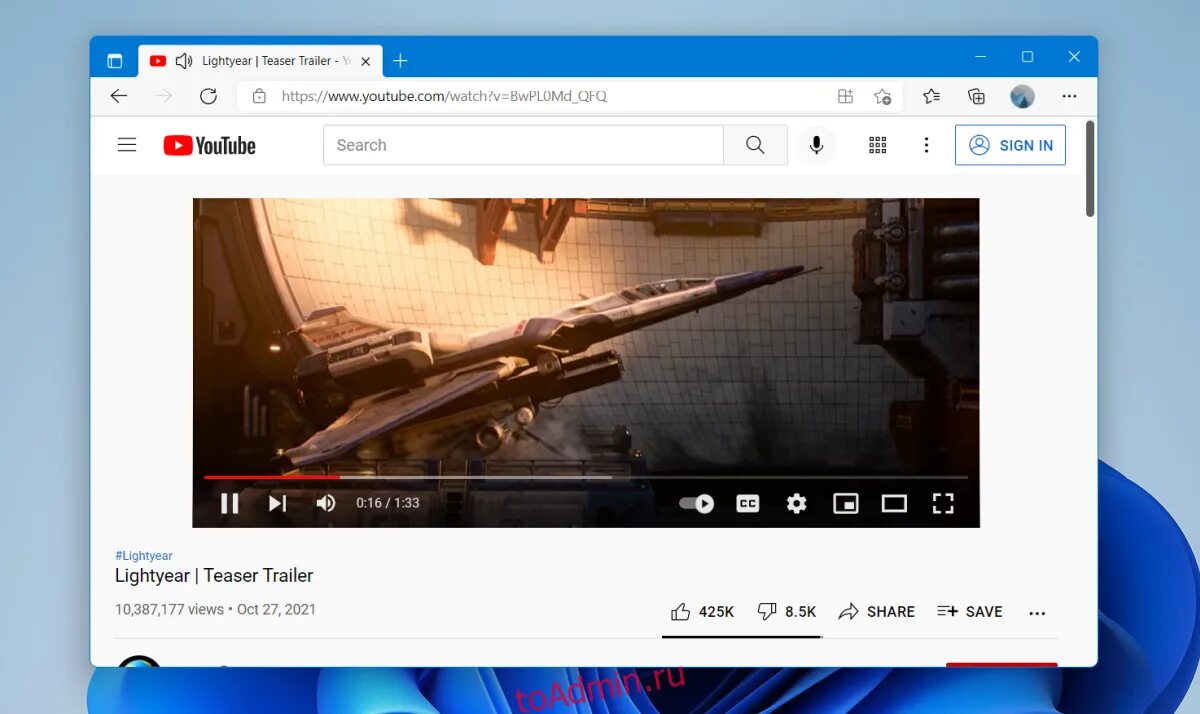
Task: Close the Lightyear tab
Action: 365,61
